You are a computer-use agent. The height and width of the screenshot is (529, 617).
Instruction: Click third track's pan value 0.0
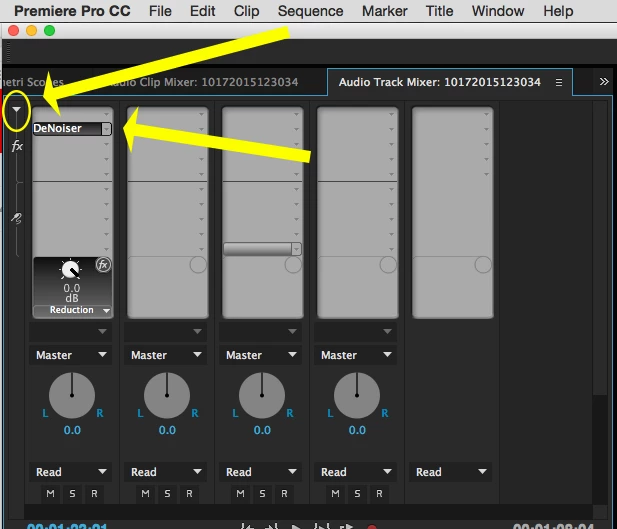pyautogui.click(x=262, y=430)
